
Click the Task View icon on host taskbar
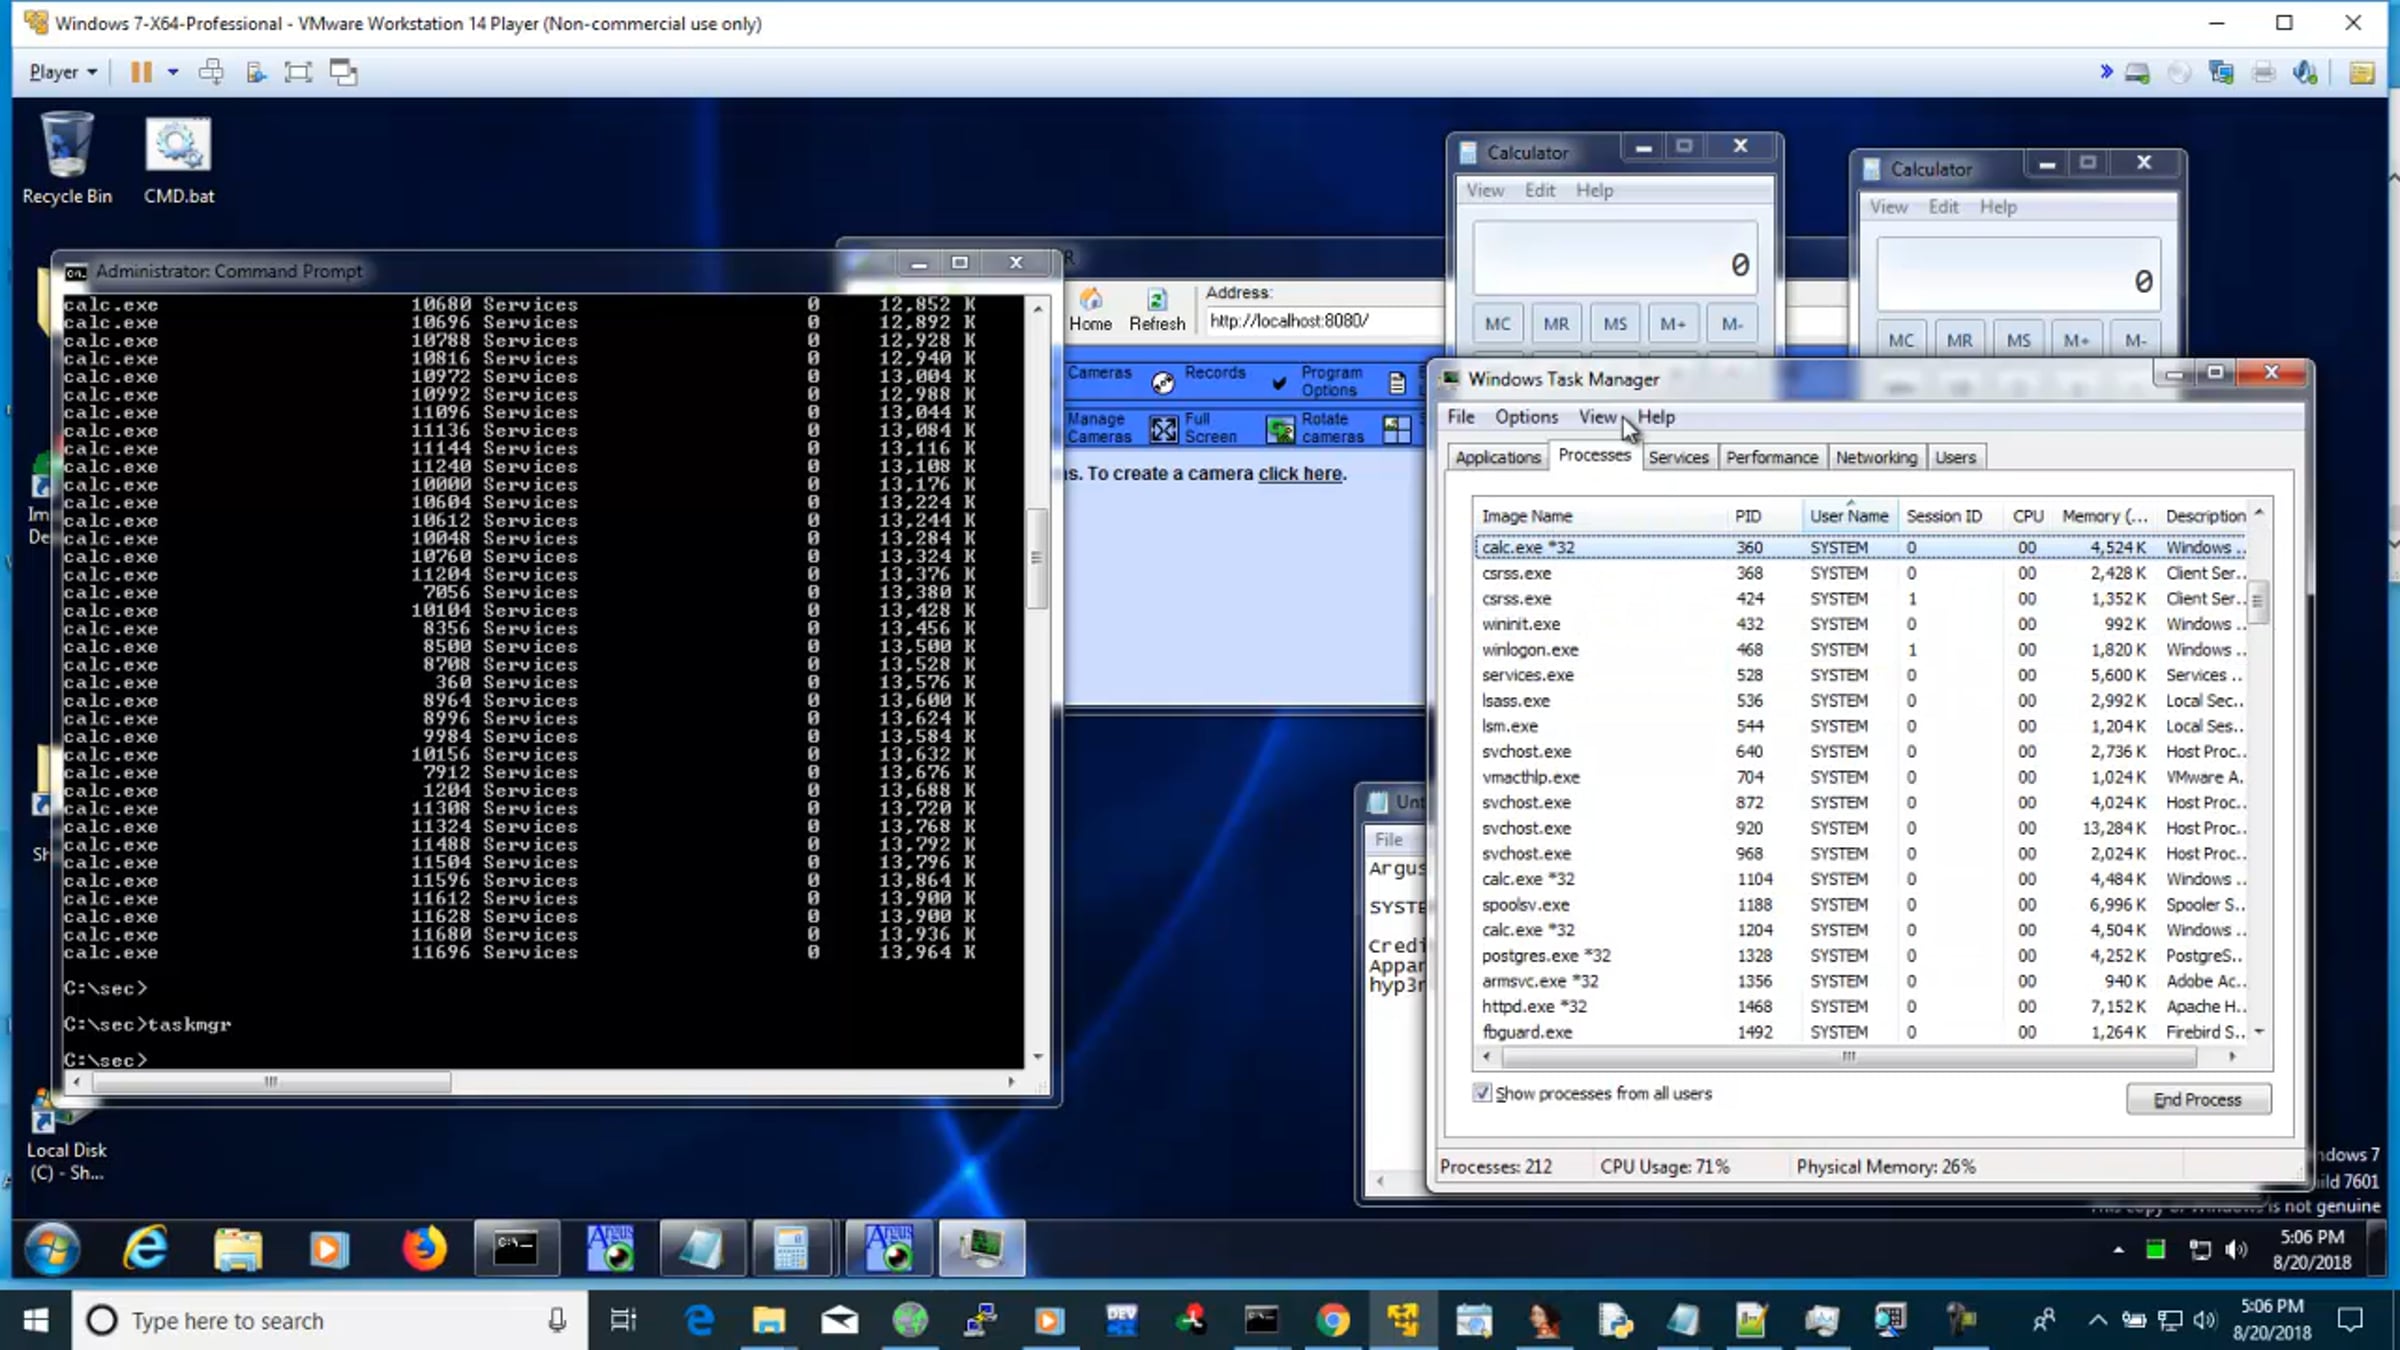tap(623, 1321)
